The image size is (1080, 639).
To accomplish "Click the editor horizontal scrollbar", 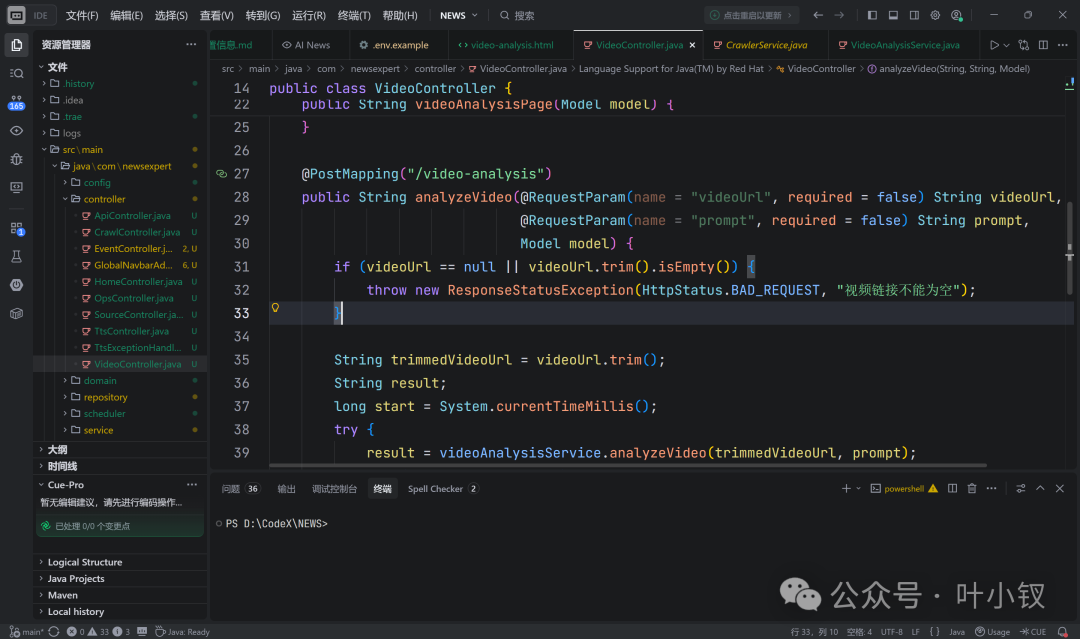I will click(628, 465).
